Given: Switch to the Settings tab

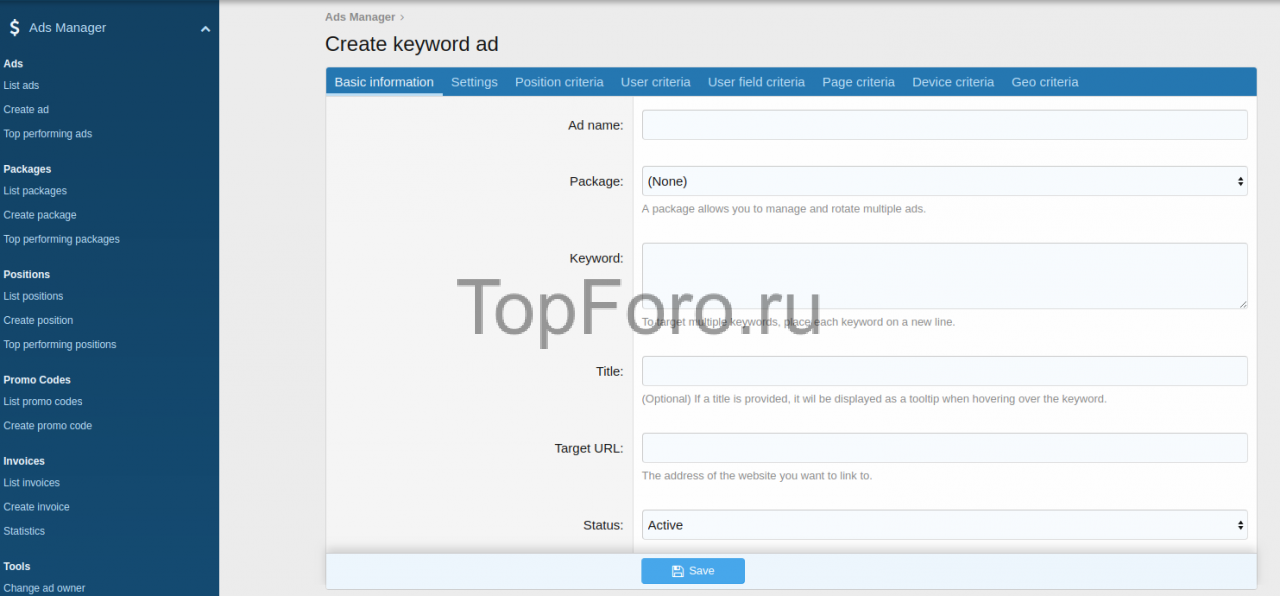Looking at the screenshot, I should [474, 82].
